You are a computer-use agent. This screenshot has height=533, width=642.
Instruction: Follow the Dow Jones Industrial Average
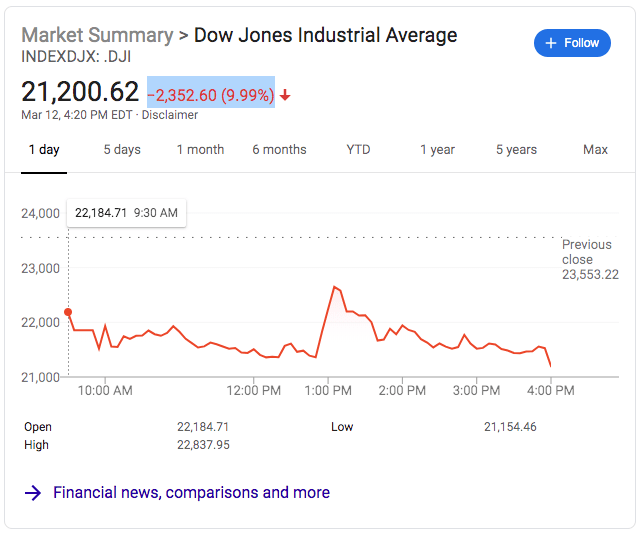pos(572,43)
